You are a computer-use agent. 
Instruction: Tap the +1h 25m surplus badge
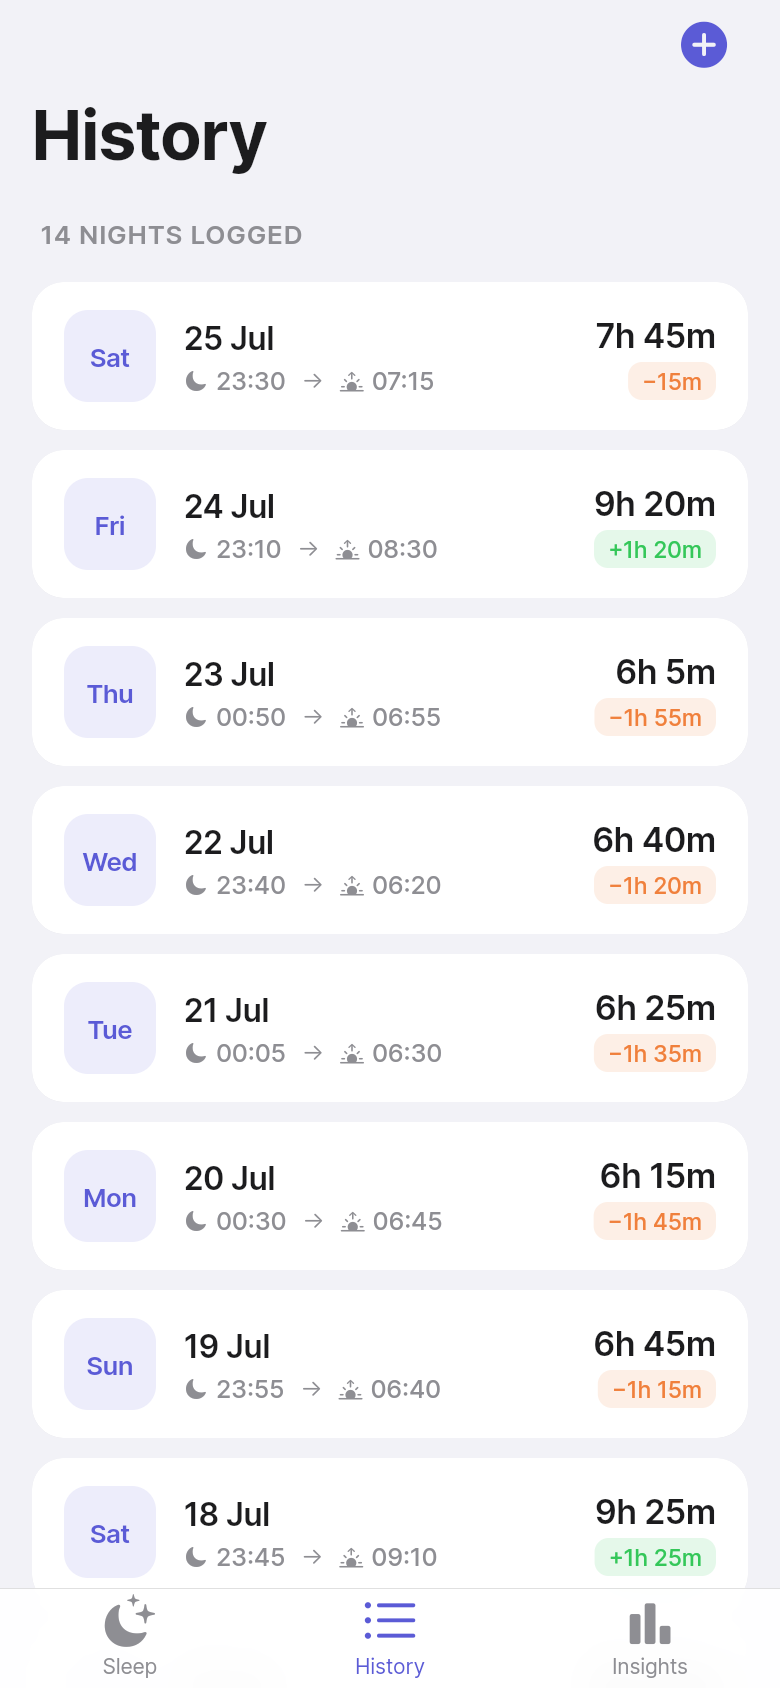point(655,1557)
